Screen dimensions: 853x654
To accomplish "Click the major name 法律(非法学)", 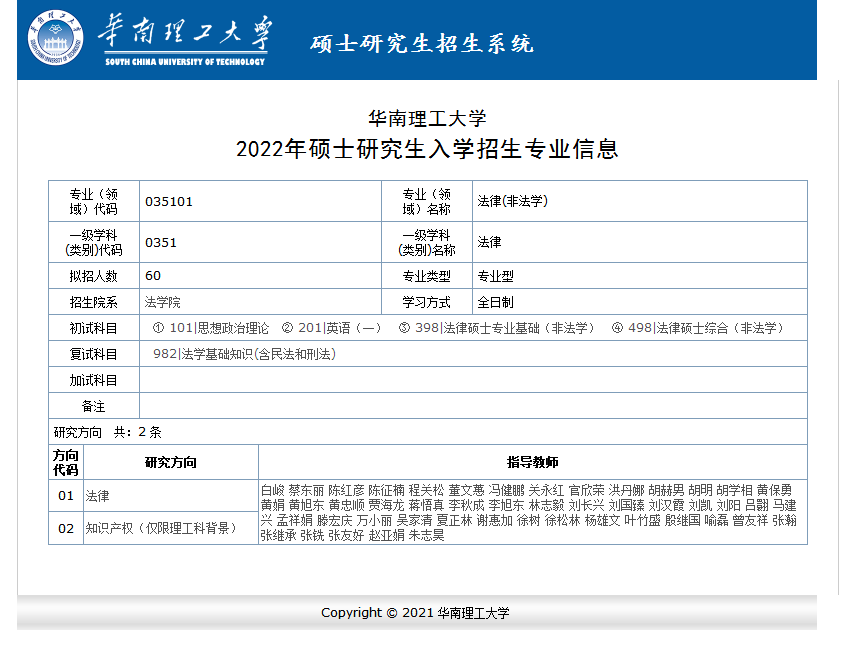I will 512,201.
